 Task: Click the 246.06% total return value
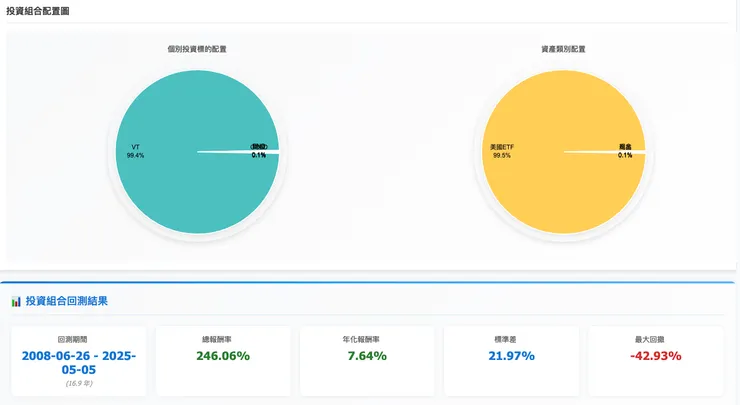pyautogui.click(x=223, y=356)
